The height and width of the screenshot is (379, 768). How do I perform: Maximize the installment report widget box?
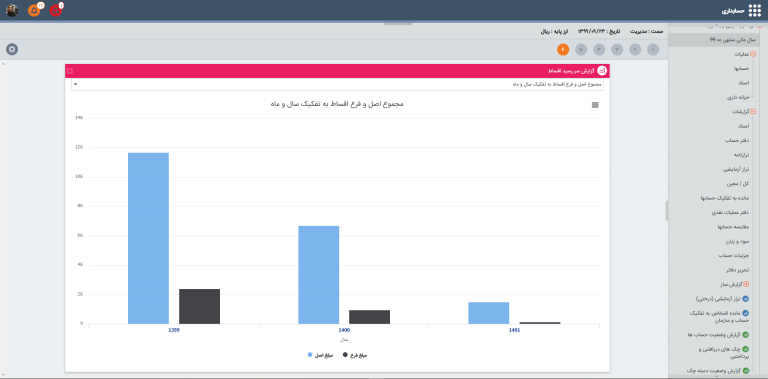pyautogui.click(x=70, y=71)
